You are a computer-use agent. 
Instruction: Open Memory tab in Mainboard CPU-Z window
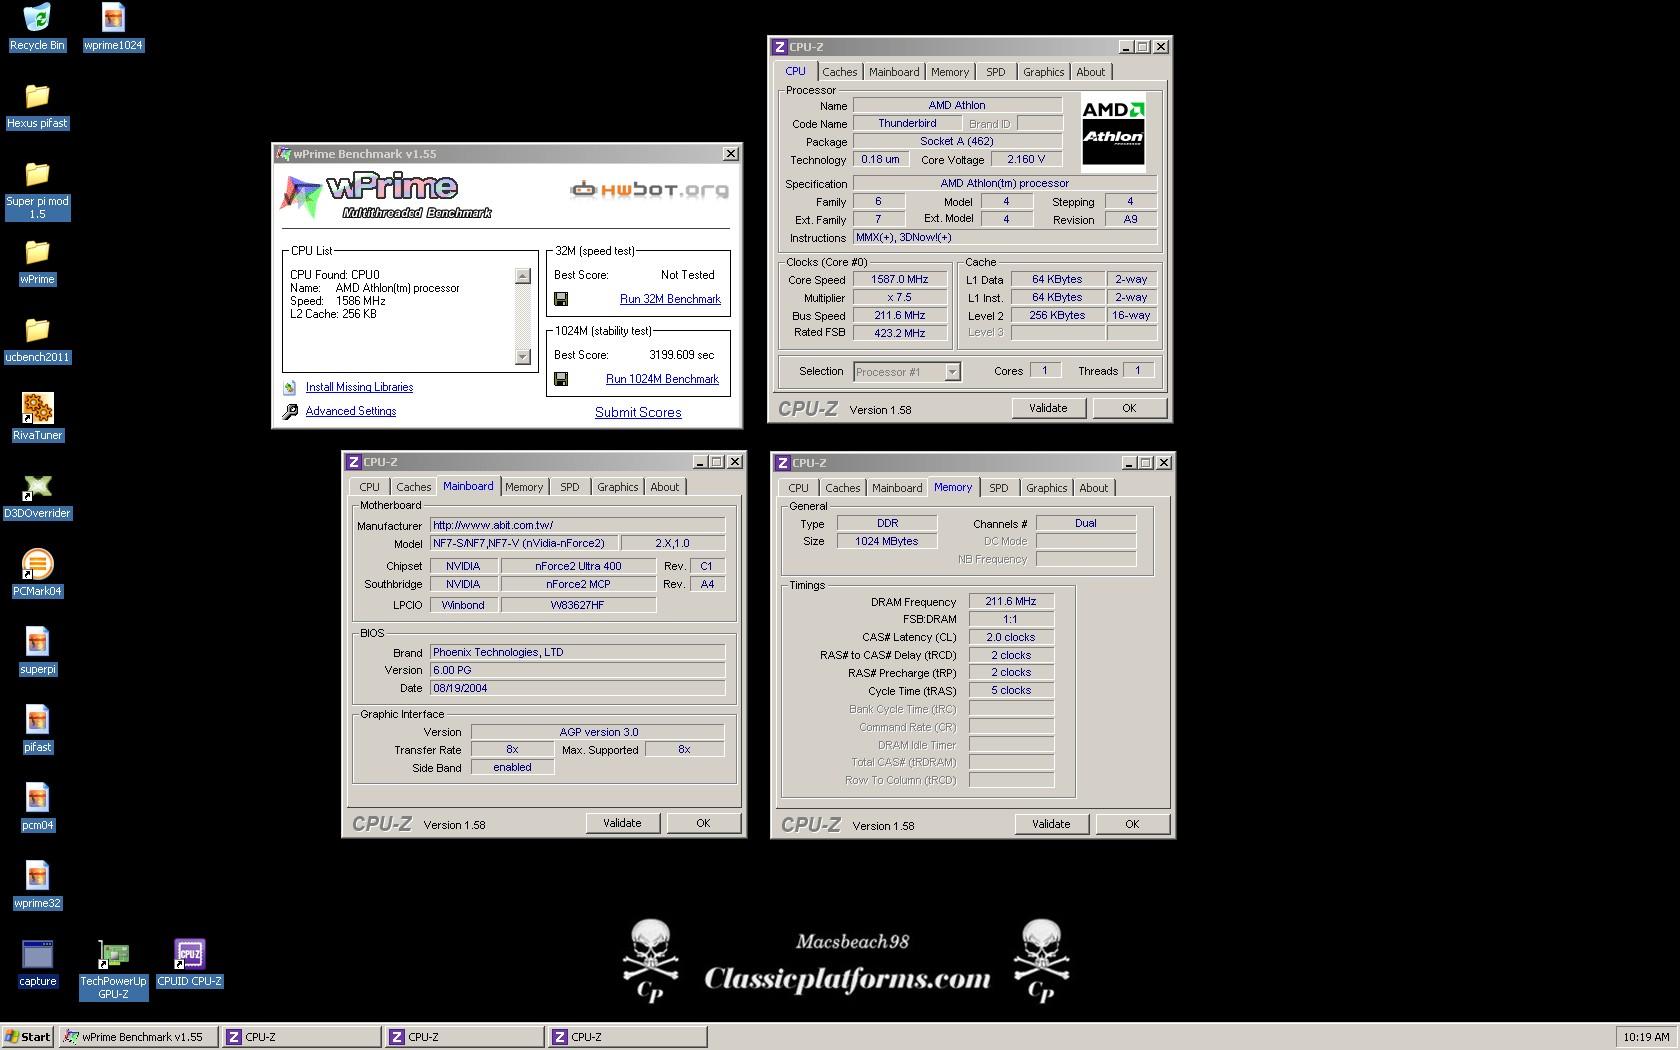(523, 487)
